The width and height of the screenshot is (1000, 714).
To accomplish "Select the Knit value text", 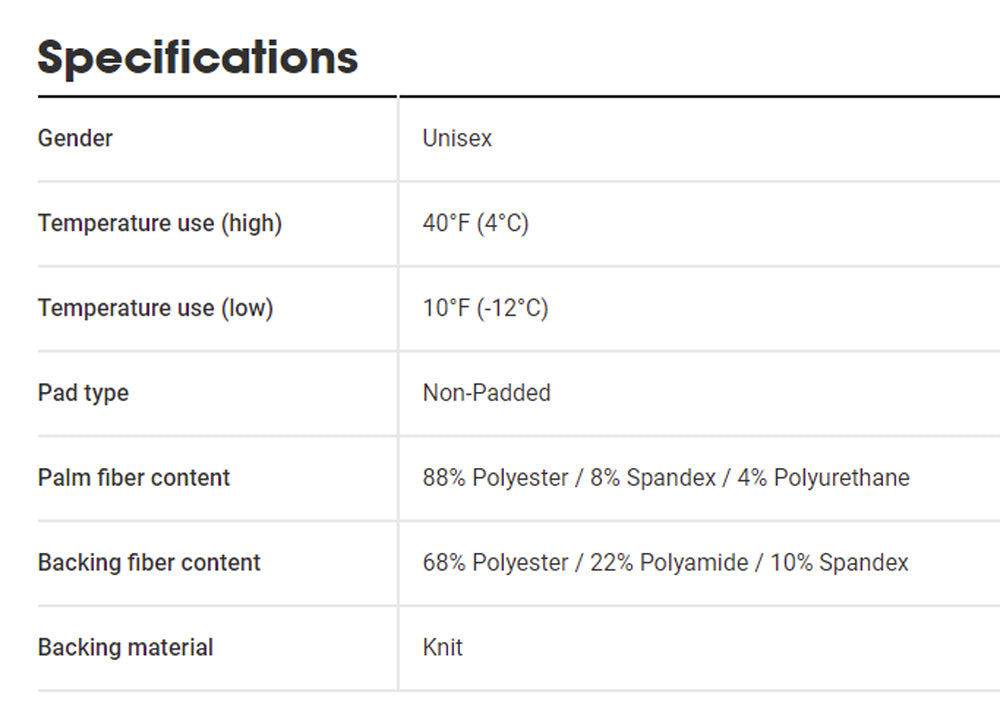I will pos(442,648).
